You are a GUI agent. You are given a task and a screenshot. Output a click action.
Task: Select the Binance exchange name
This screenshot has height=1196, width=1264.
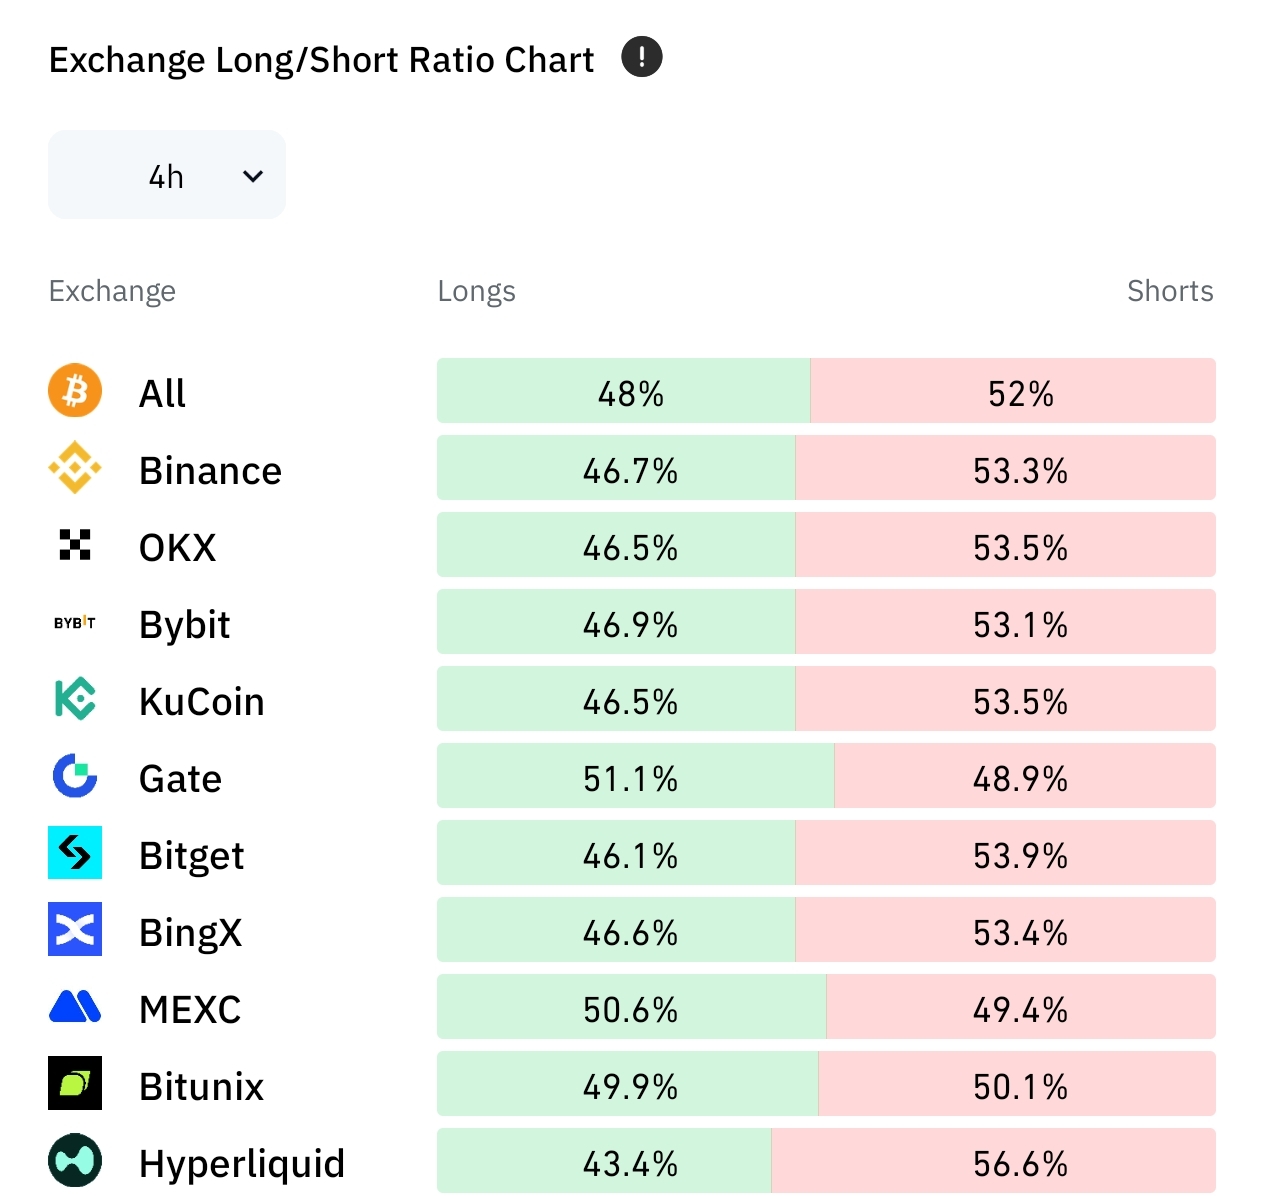pos(210,470)
